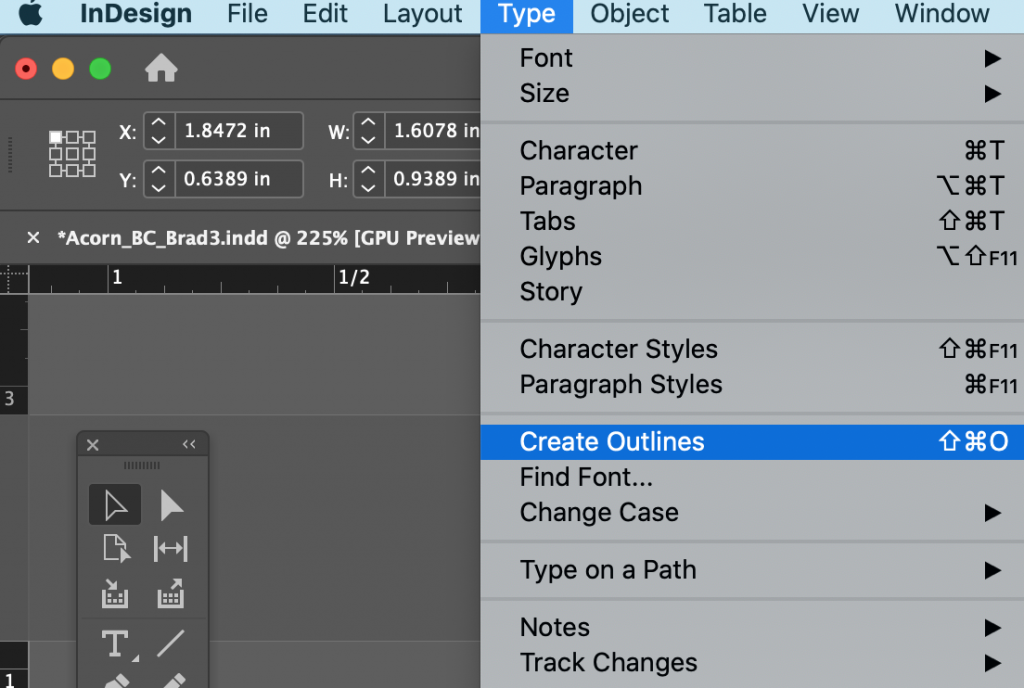1024x688 pixels.
Task: Open the Apple menu
Action: (x=31, y=14)
